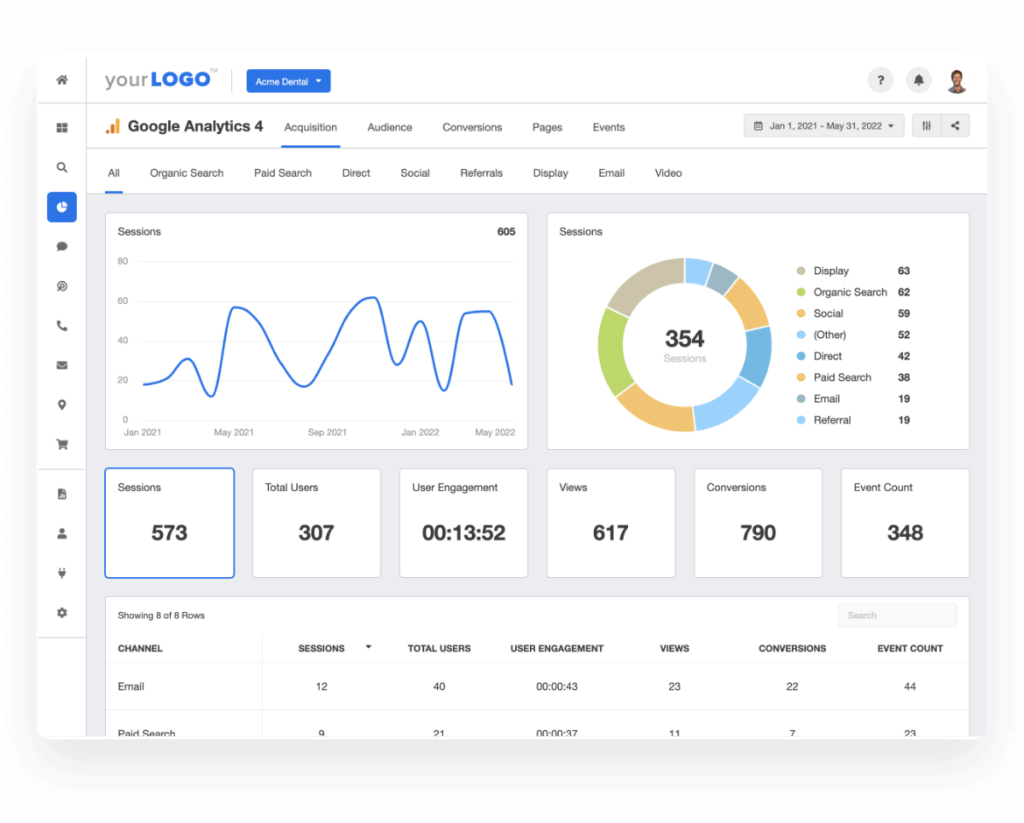Open the Sessions column sort dropdown arrow
Image resolution: width=1024 pixels, height=823 pixels.
[368, 647]
